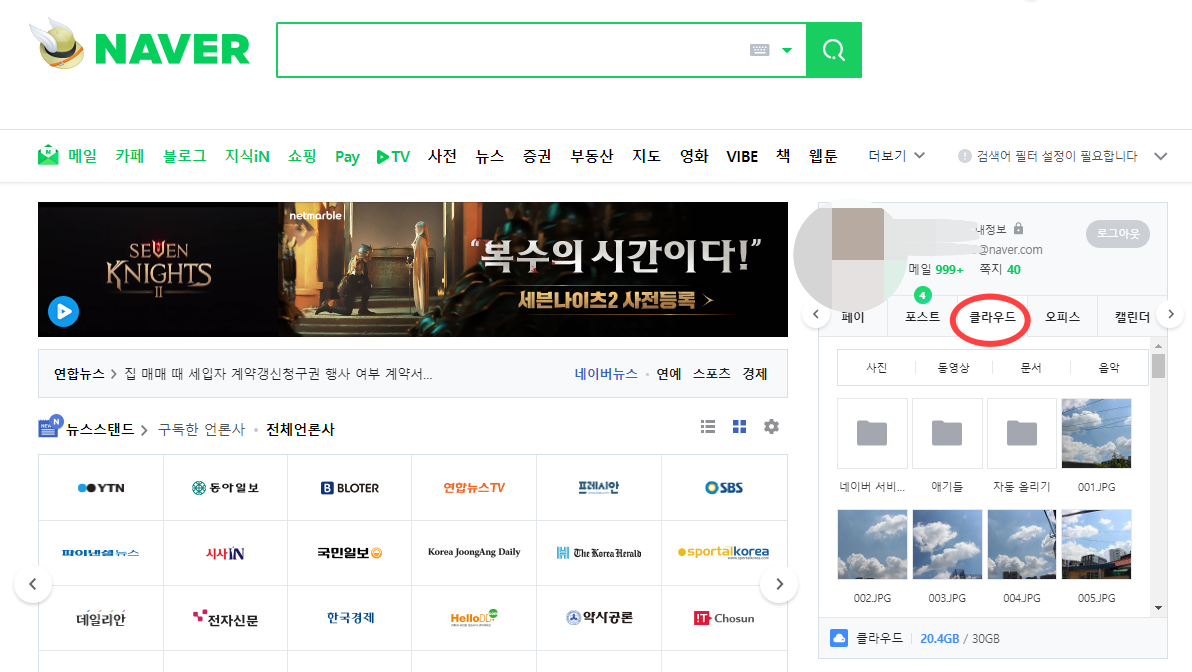This screenshot has width=1192, height=672.
Task: Open the Chosun publisher tile
Action: click(x=724, y=618)
